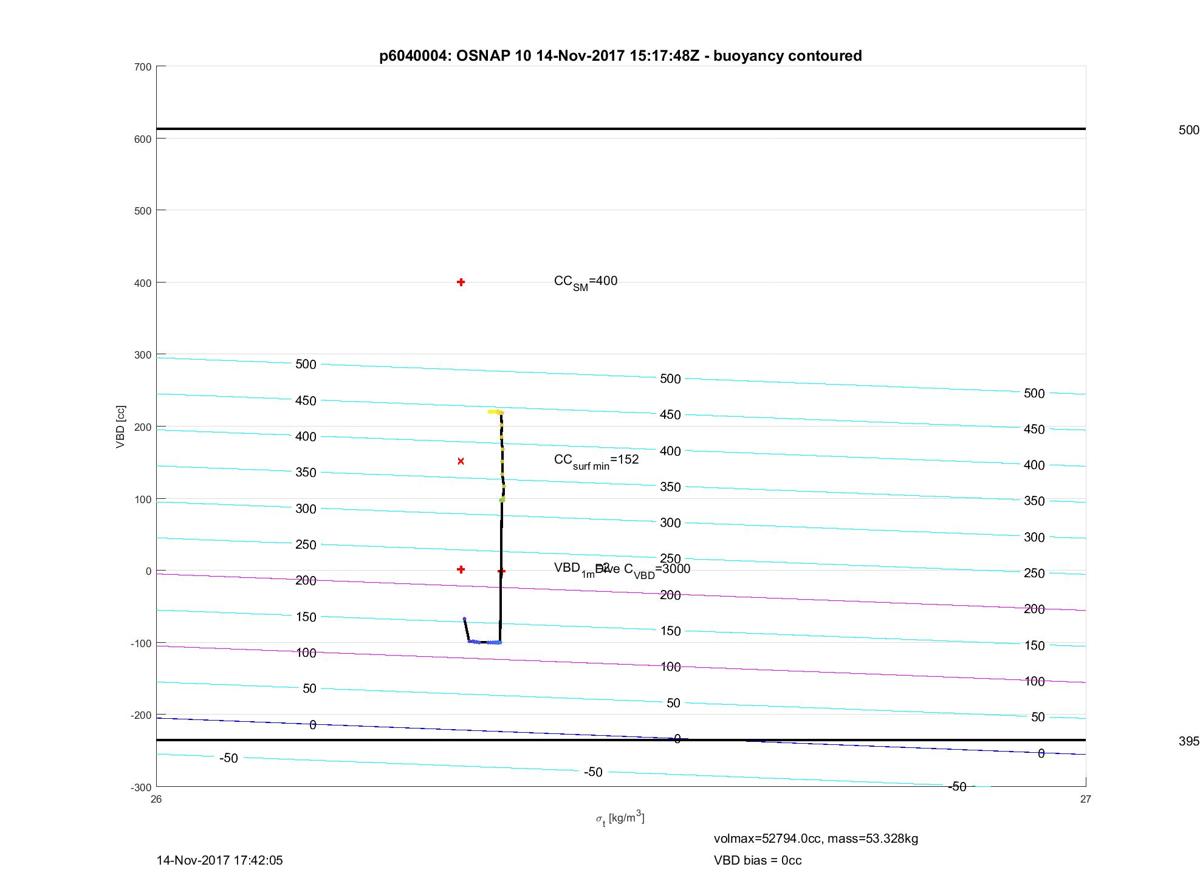
Task: Click the y-axis tick label "-300"
Action: [x=140, y=787]
